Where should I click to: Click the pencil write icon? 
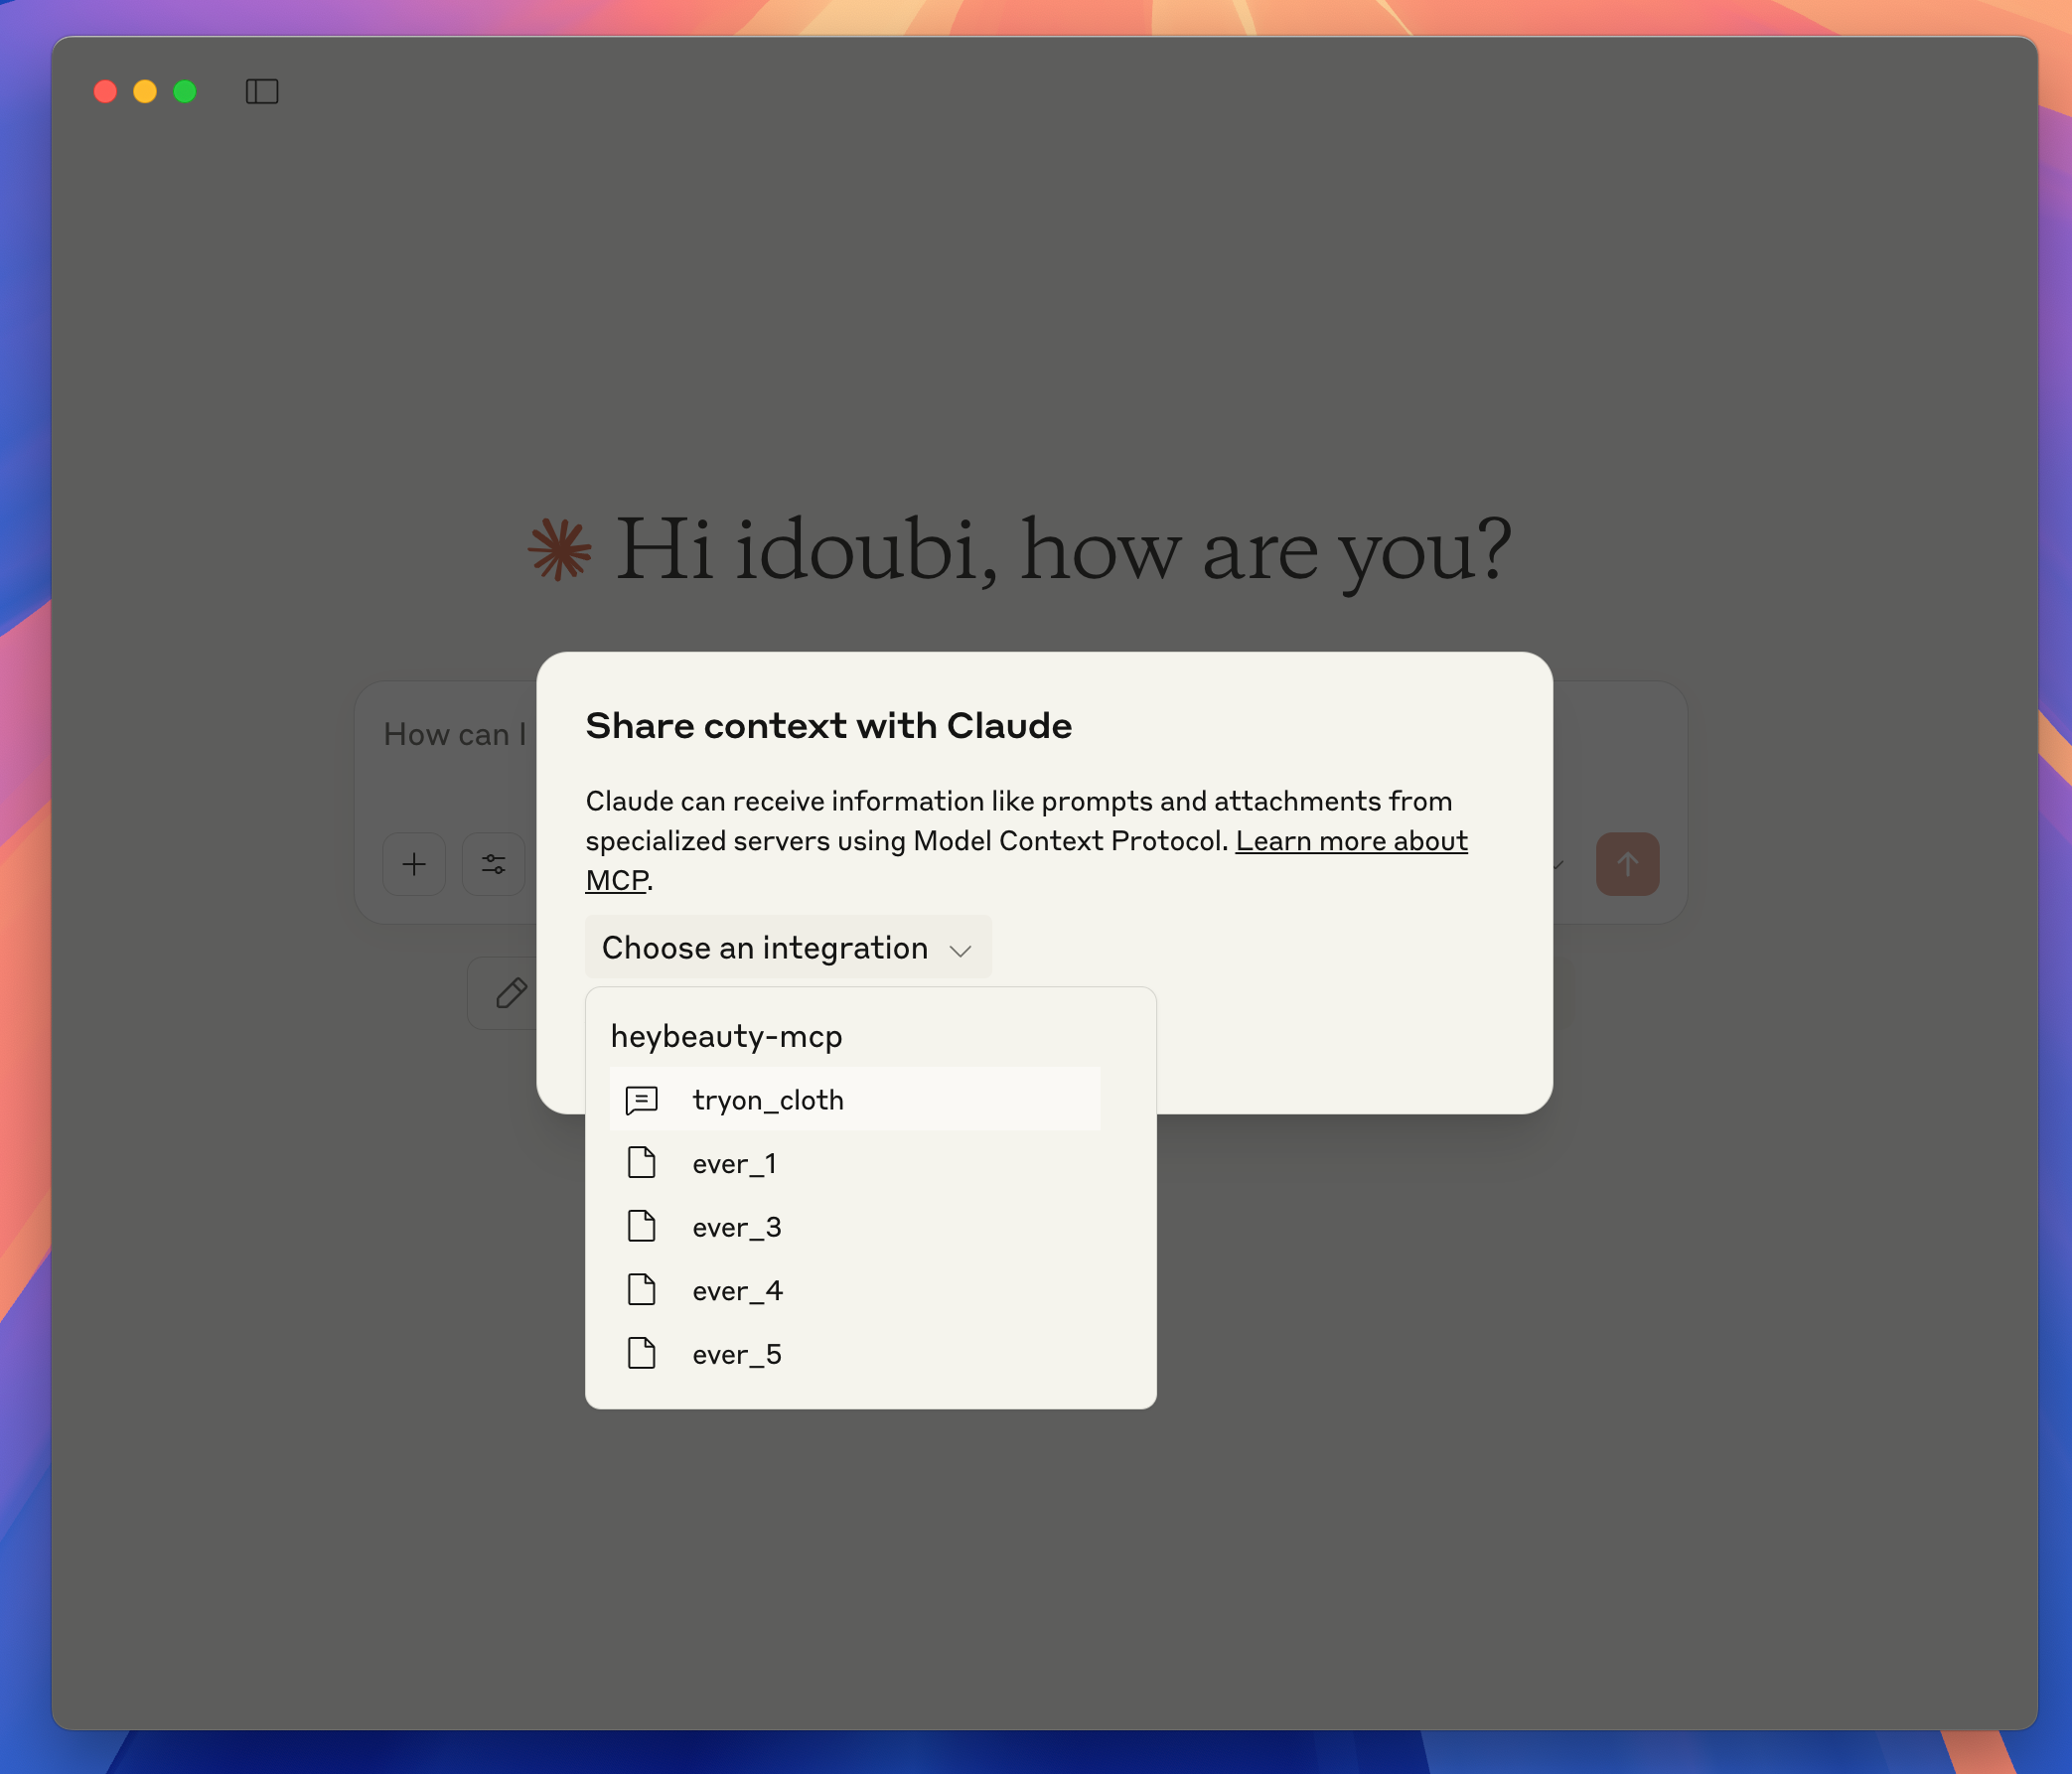point(511,993)
